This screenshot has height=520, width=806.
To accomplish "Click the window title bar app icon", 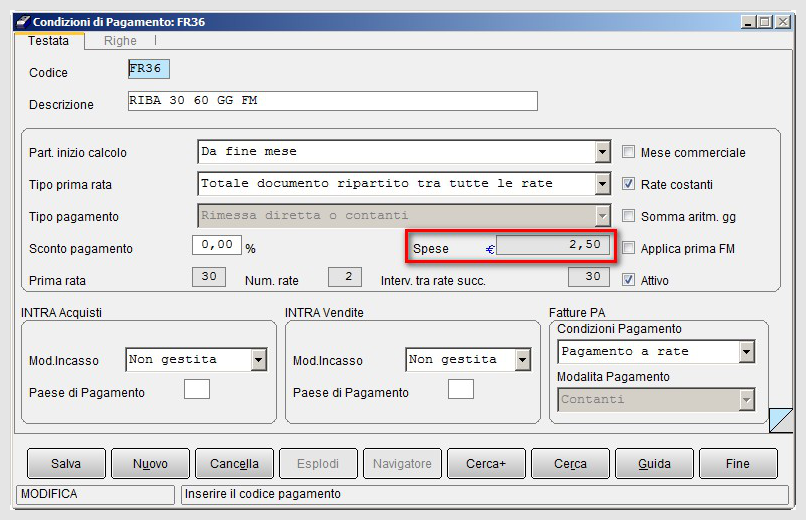I will [x=24, y=22].
